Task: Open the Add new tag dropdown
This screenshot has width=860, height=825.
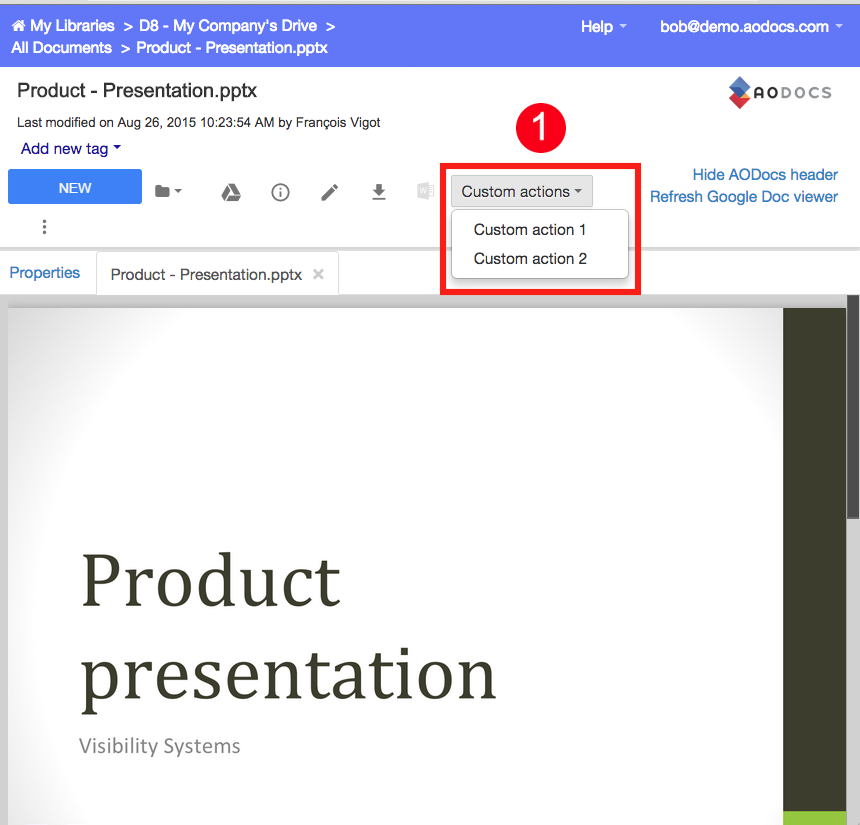Action: pos(71,149)
